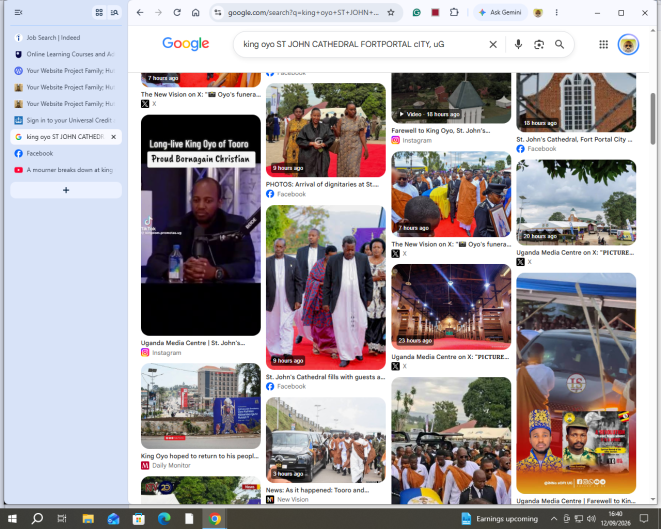Image resolution: width=661 pixels, height=529 pixels.
Task: Open News: As it happened: Tooro link
Action: coord(317,490)
